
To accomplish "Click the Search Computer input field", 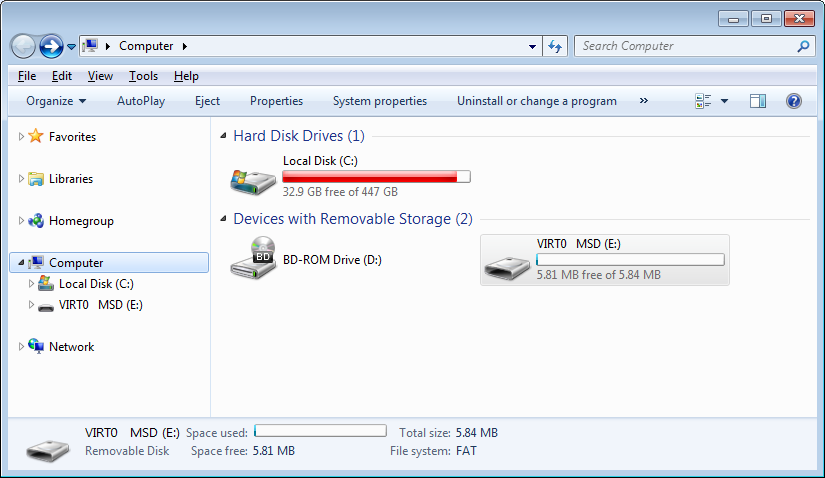I will [685, 46].
